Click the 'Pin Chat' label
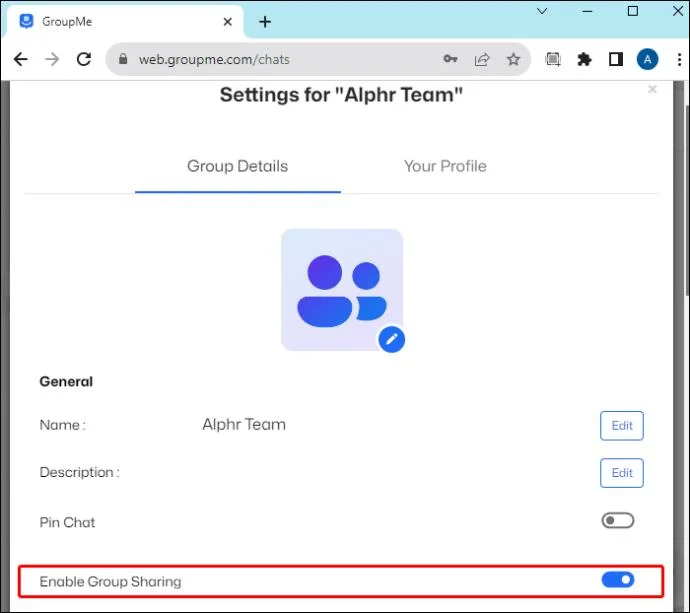The image size is (690, 613). click(67, 522)
